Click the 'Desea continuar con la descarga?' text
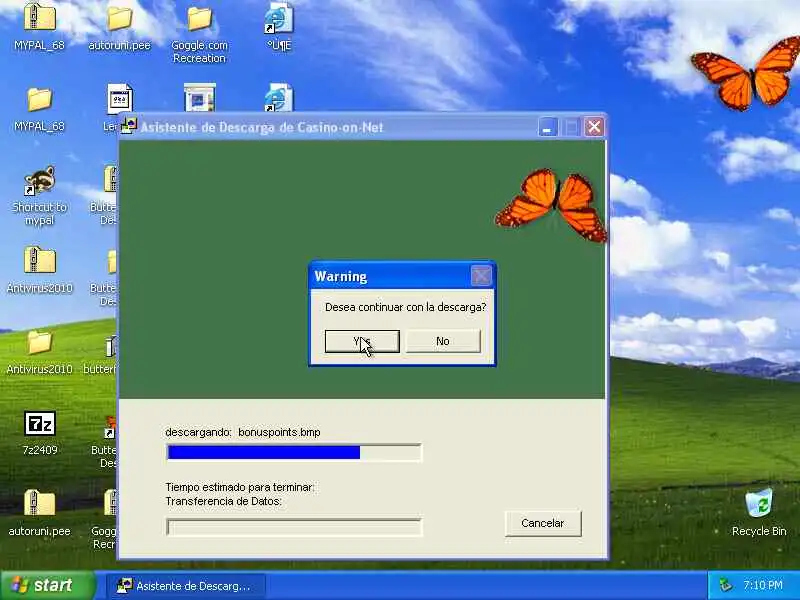Screen dimensions: 800x600 (x=406, y=307)
